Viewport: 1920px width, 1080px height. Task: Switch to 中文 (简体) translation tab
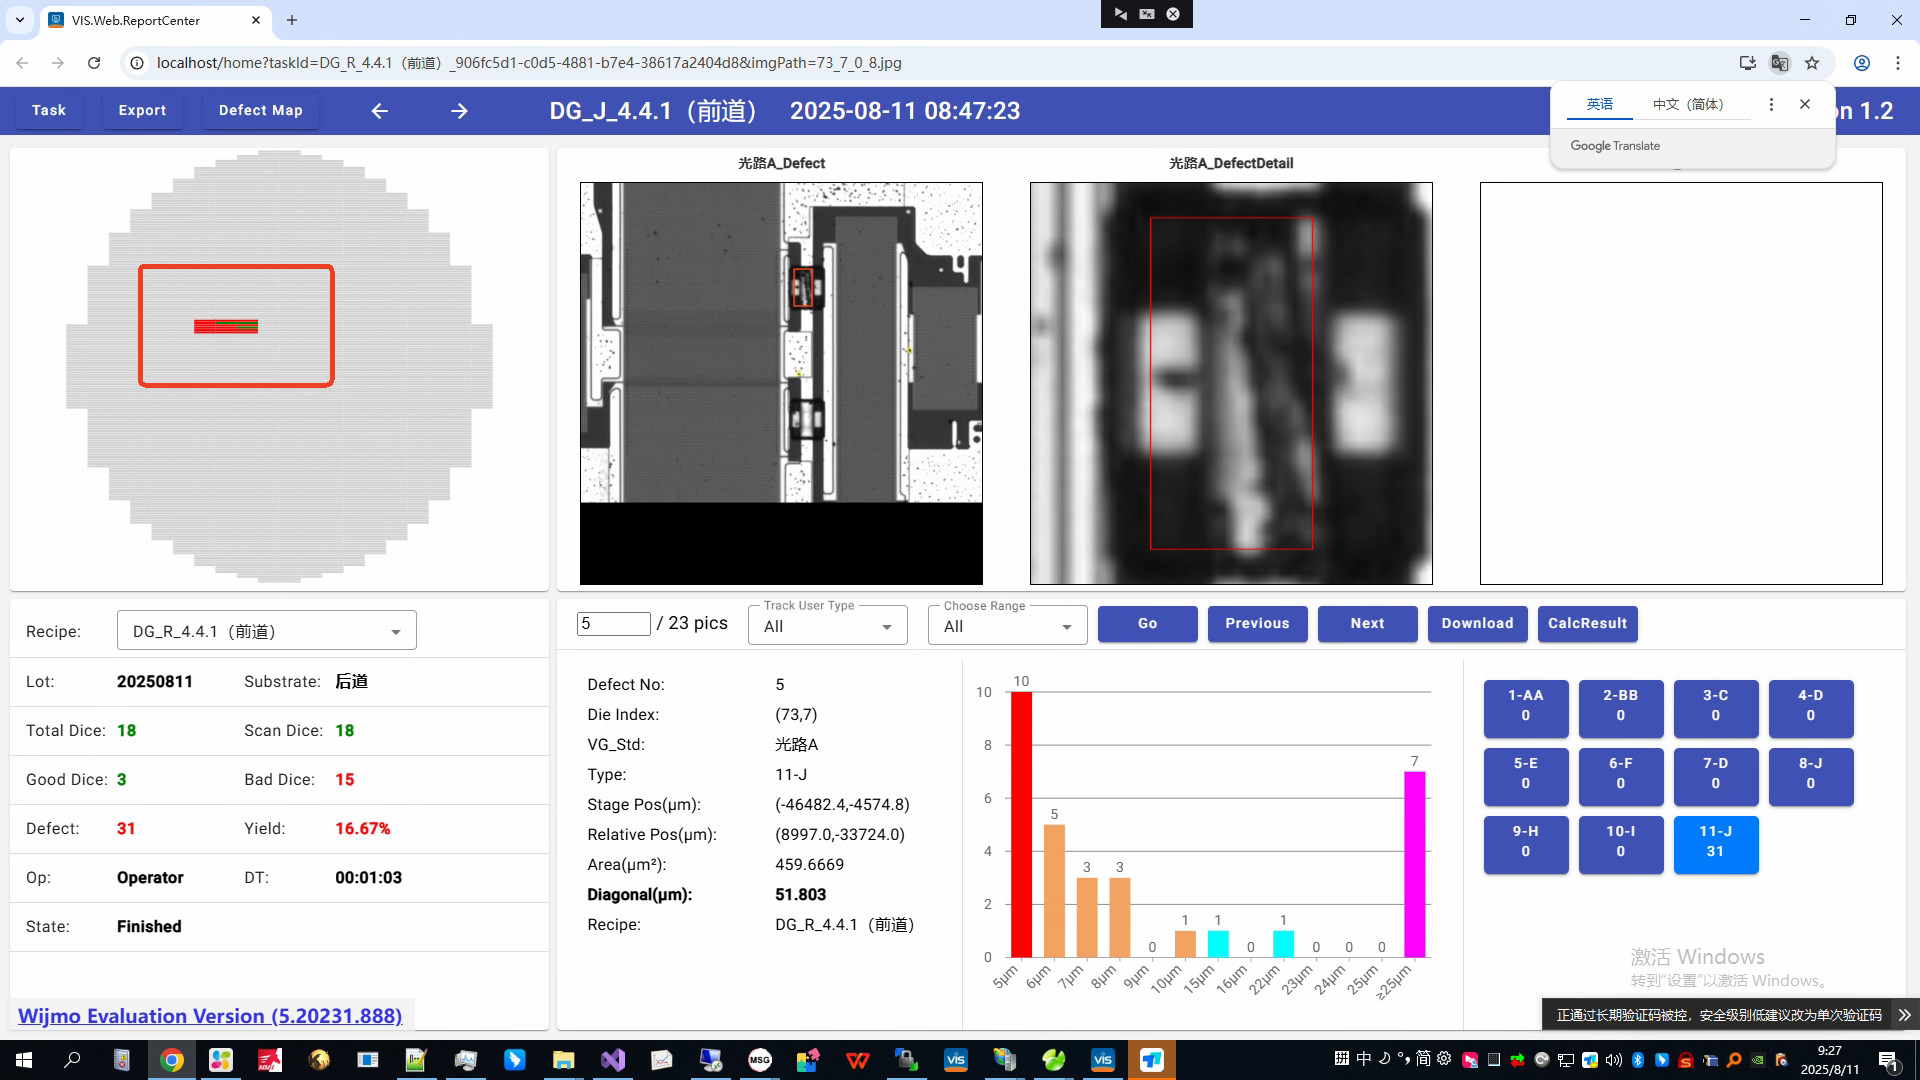(x=1688, y=104)
